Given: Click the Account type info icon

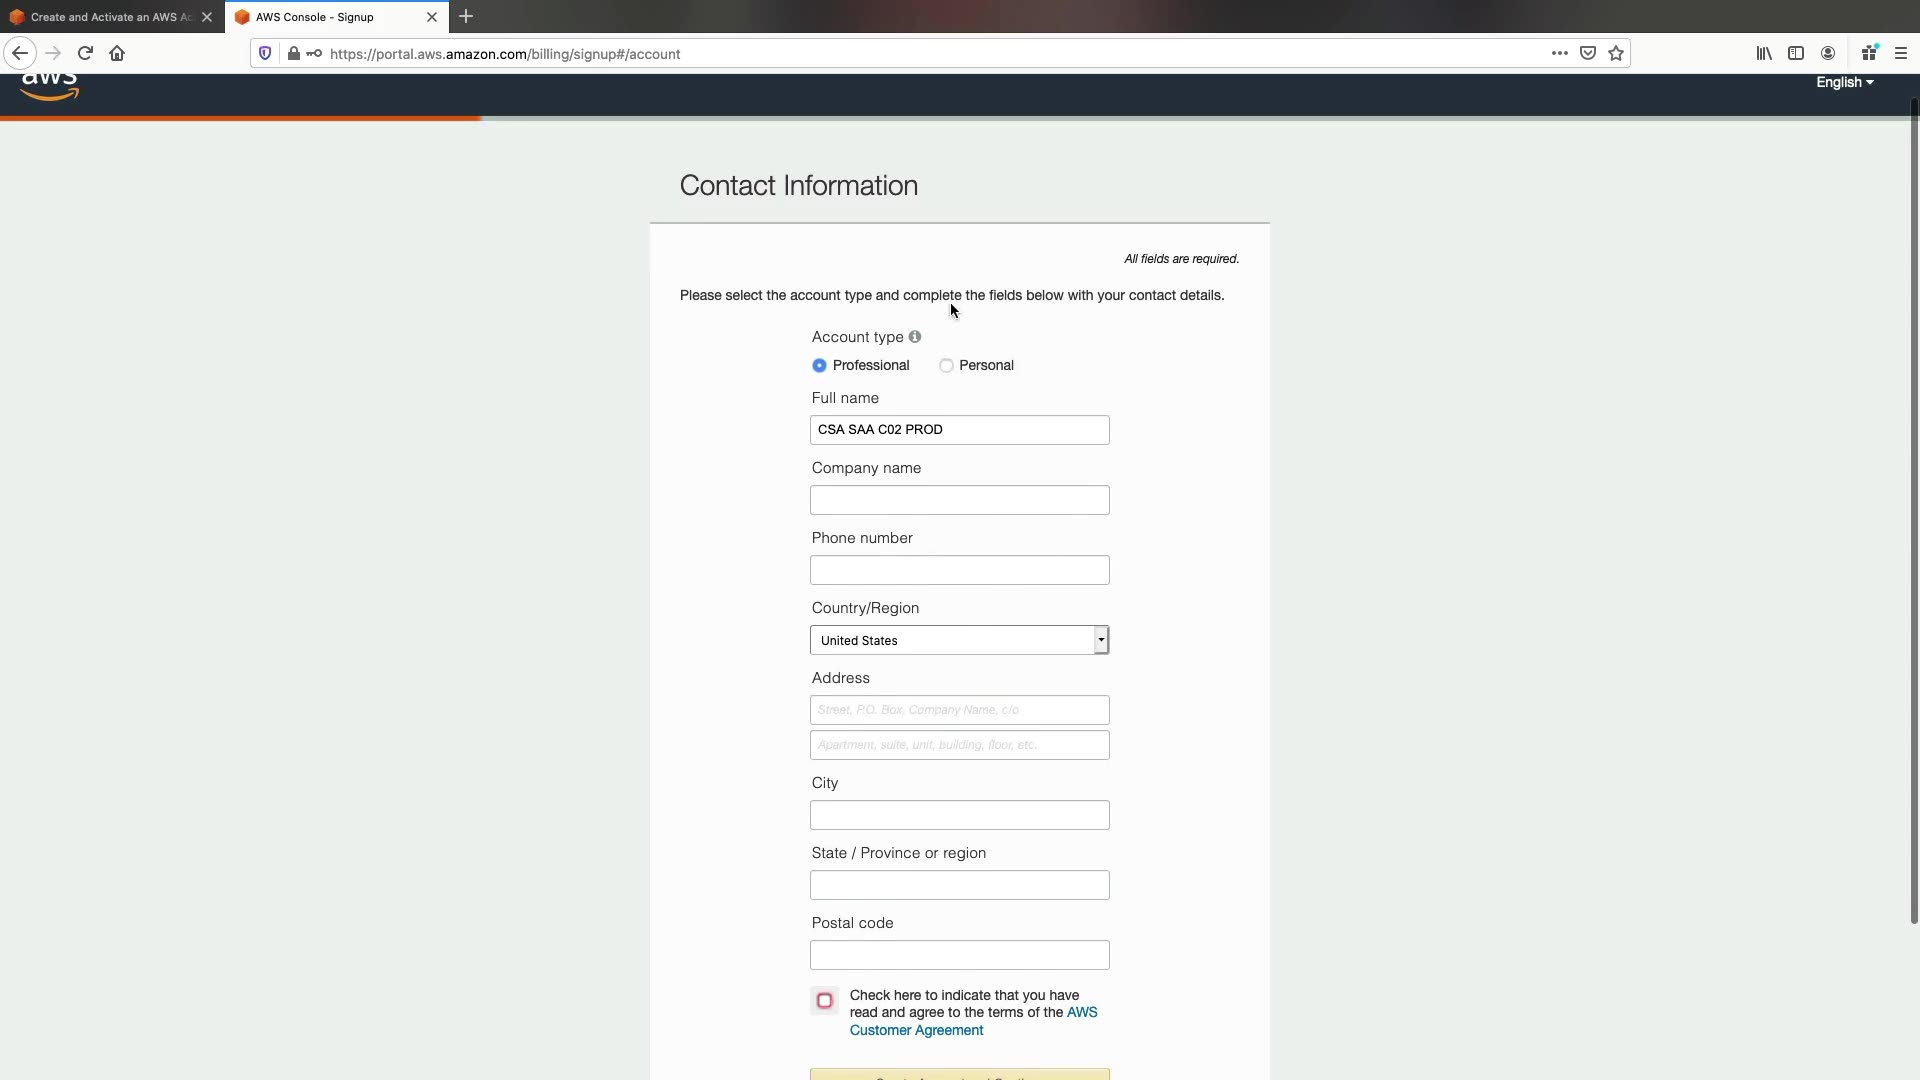Looking at the screenshot, I should pyautogui.click(x=915, y=337).
